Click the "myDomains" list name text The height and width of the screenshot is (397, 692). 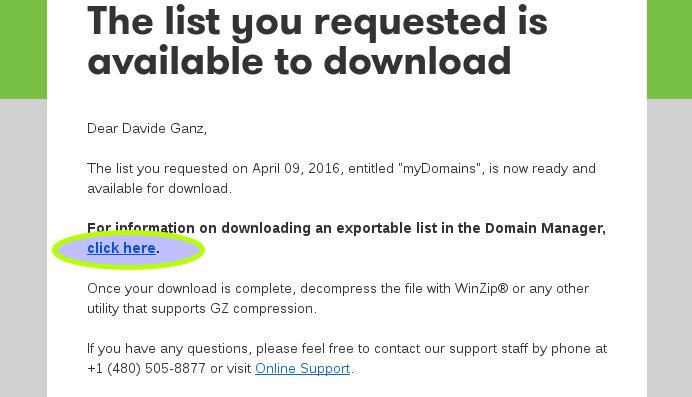pyautogui.click(x=439, y=169)
